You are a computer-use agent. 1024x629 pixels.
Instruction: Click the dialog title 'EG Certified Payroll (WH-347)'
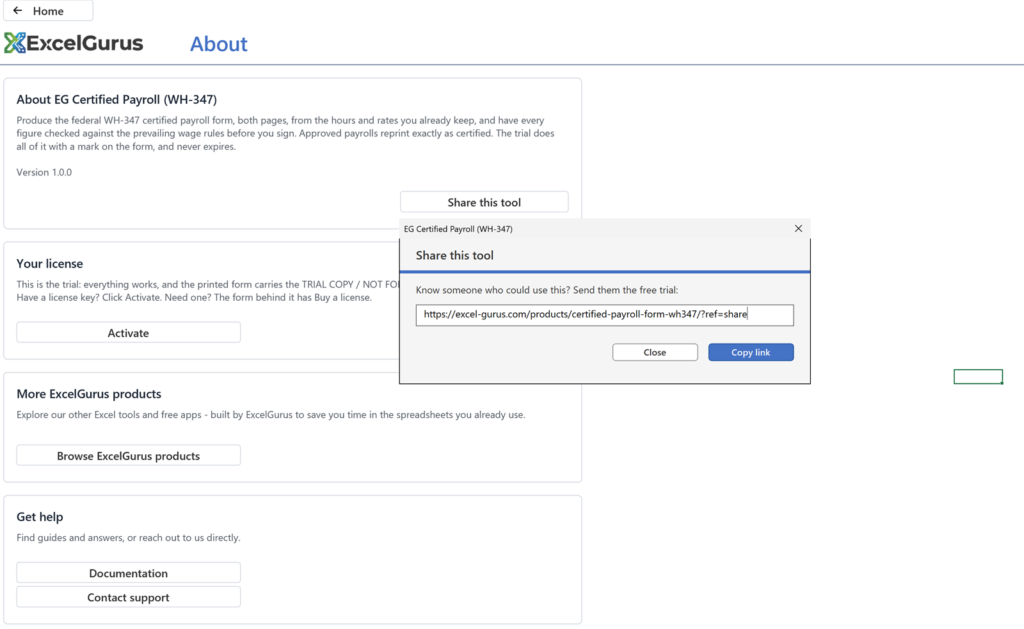click(458, 229)
